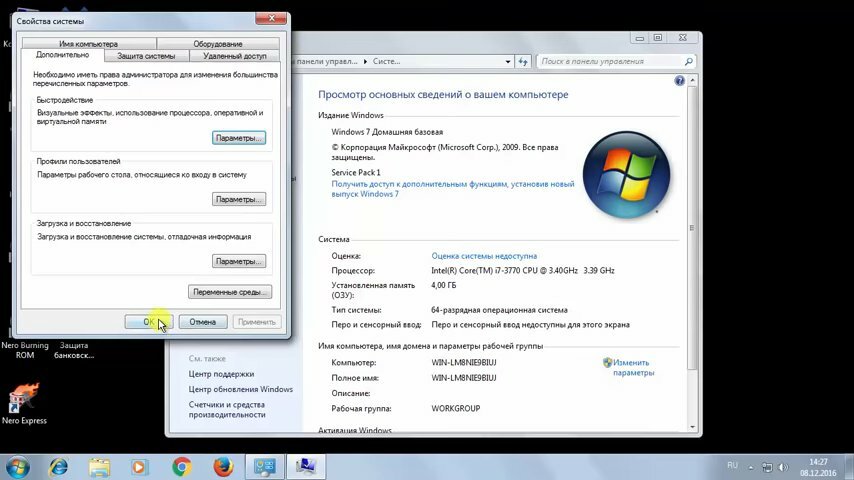Viewport: 854px width, 480px height.
Task: Switch to the Защита системы tab
Action: pyautogui.click(x=146, y=56)
